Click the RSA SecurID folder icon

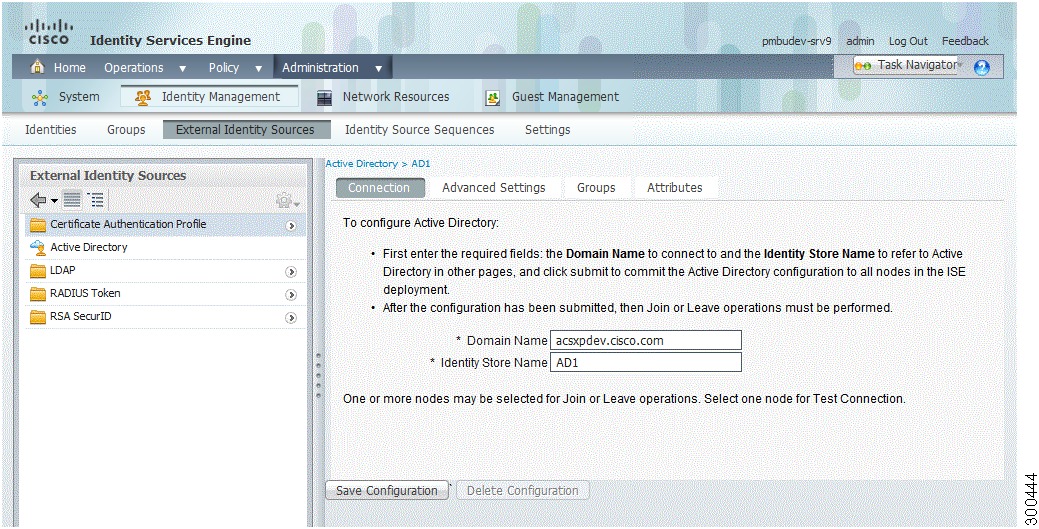click(38, 317)
